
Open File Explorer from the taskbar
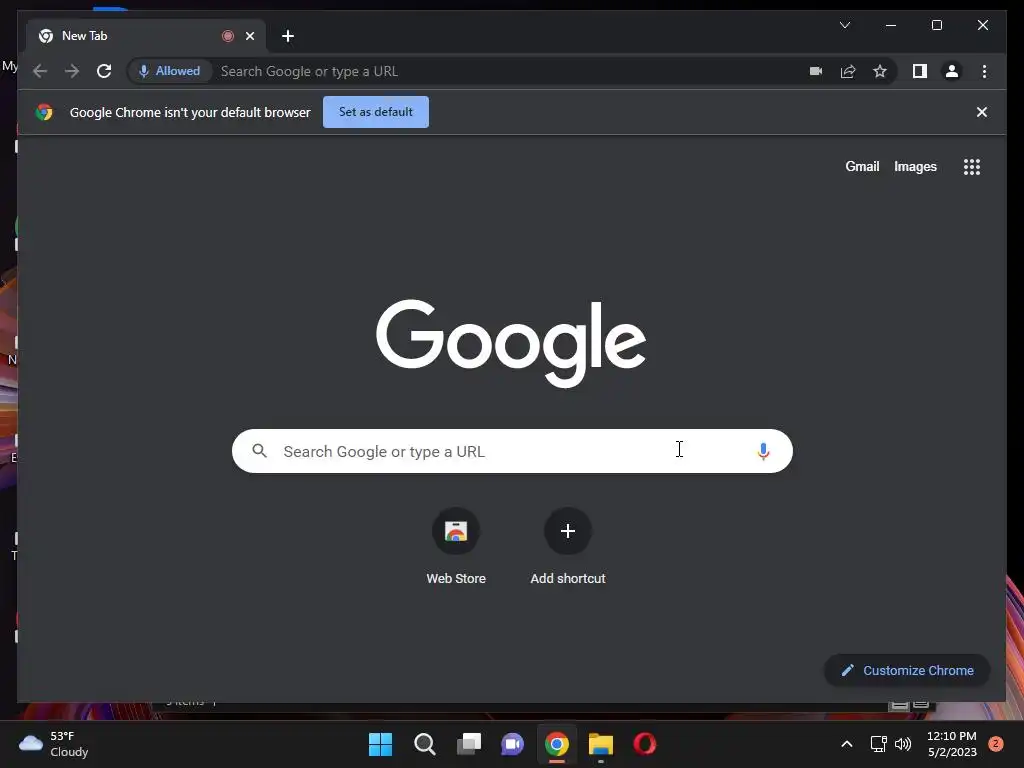tap(601, 744)
